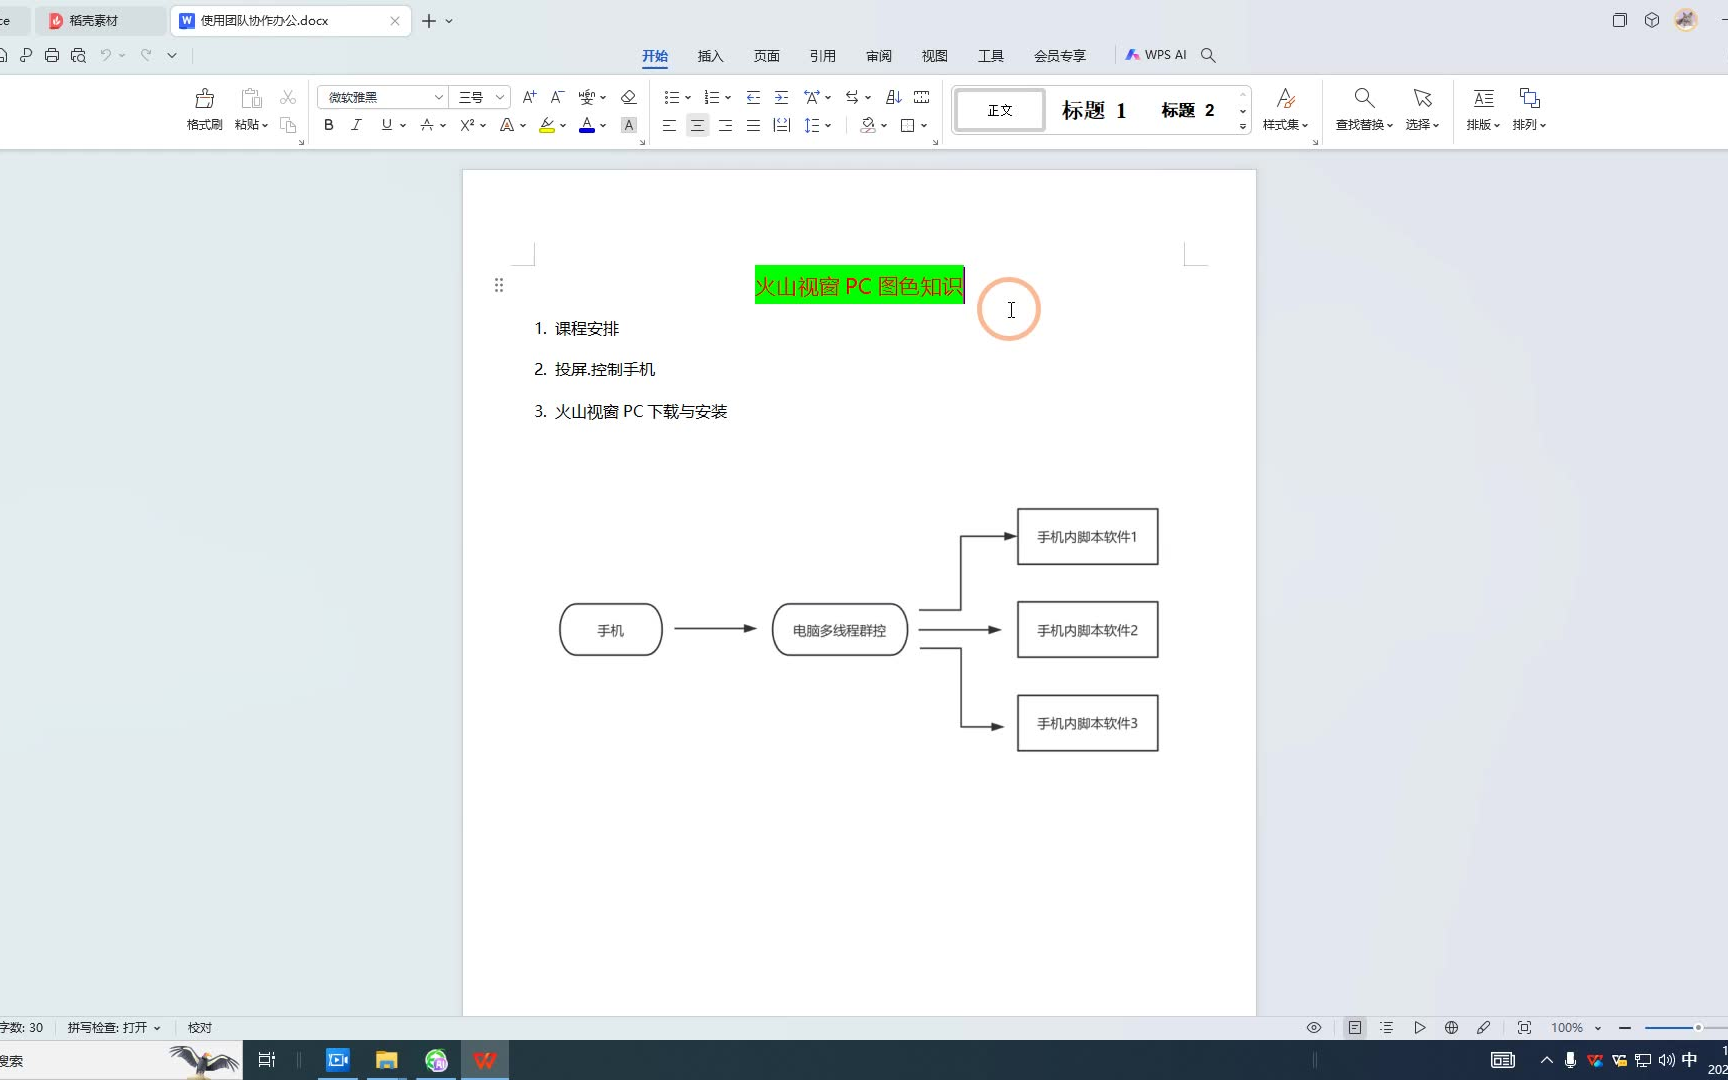Image resolution: width=1728 pixels, height=1080 pixels.
Task: Apply the 标题 1 style
Action: click(1094, 110)
